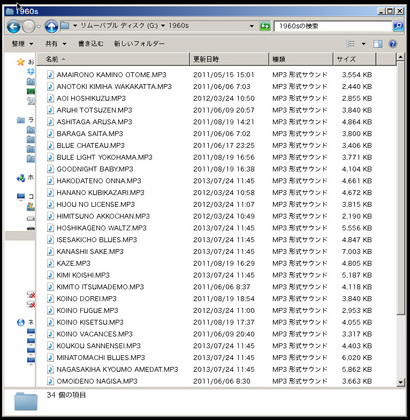The height and width of the screenshot is (420, 410).
Task: Click the Up folder arrow button
Action: 51,26
